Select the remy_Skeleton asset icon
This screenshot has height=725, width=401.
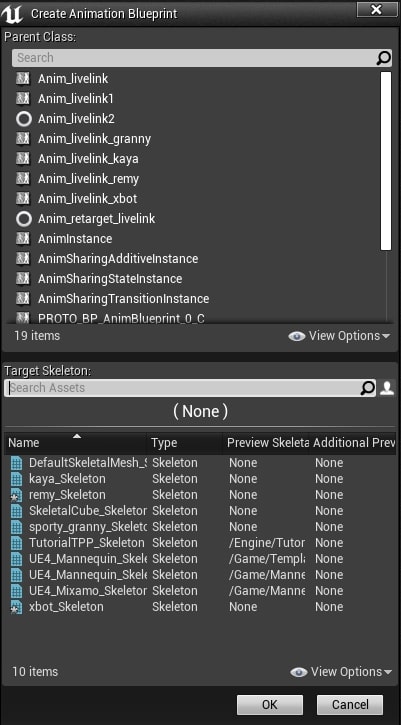(x=17, y=495)
